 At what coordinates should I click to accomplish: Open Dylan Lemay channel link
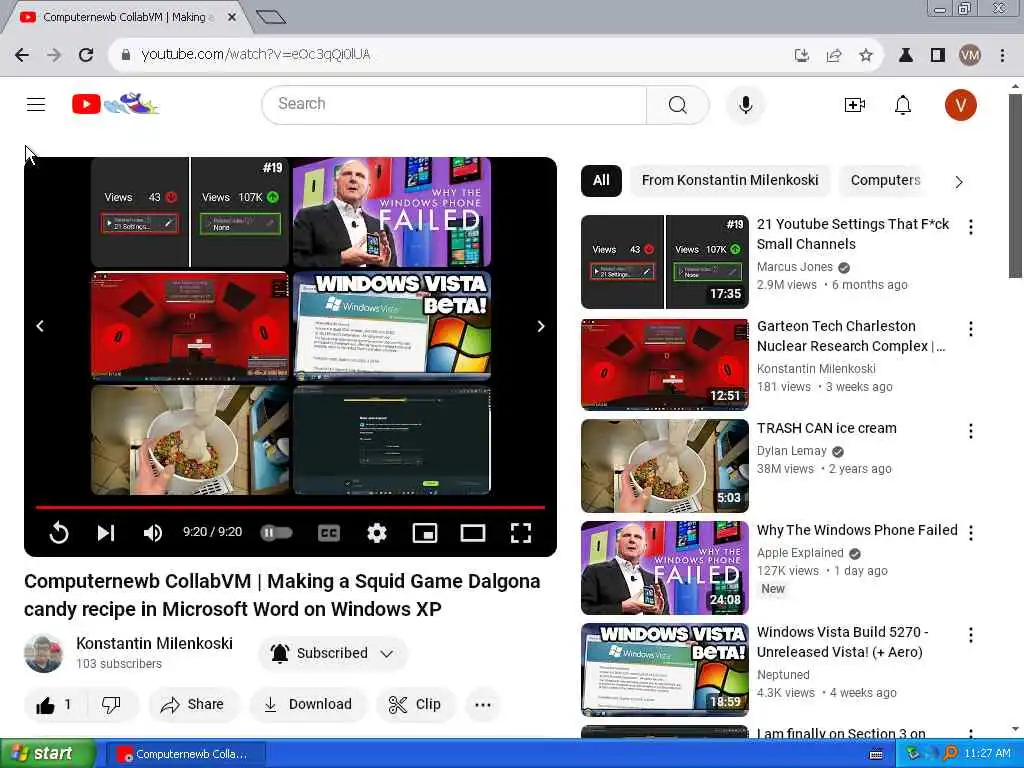coord(792,451)
